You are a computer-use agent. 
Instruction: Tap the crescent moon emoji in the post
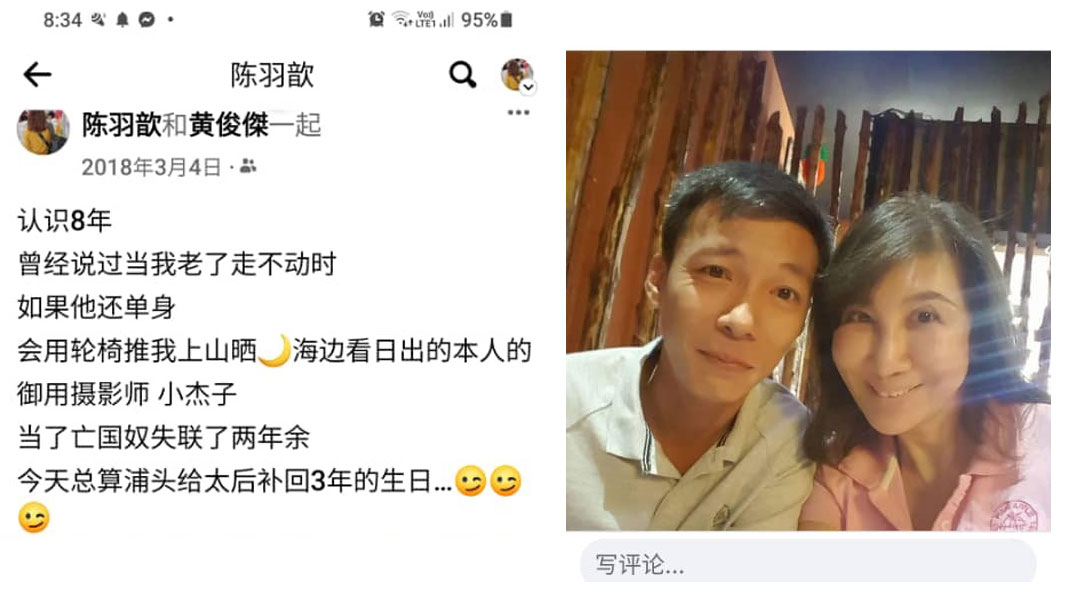[x=274, y=350]
